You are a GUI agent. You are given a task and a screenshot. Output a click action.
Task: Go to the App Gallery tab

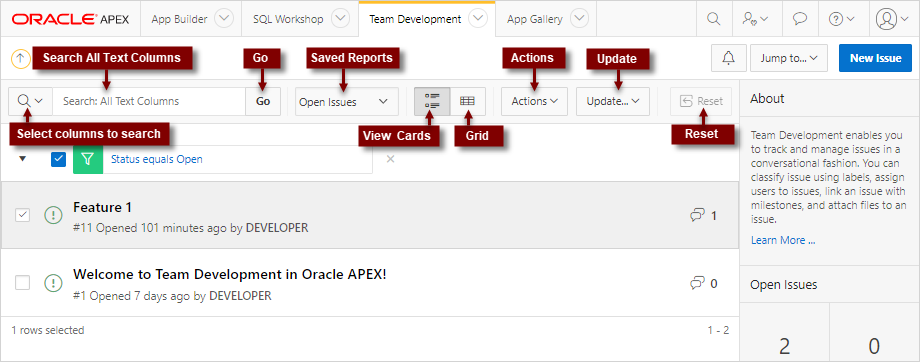(535, 19)
